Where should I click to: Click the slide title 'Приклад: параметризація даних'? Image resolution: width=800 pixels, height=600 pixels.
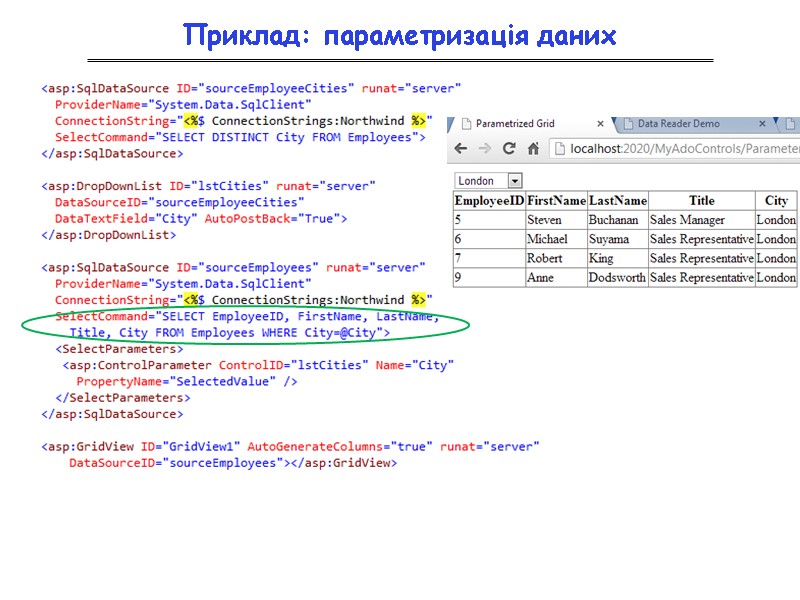point(399,36)
